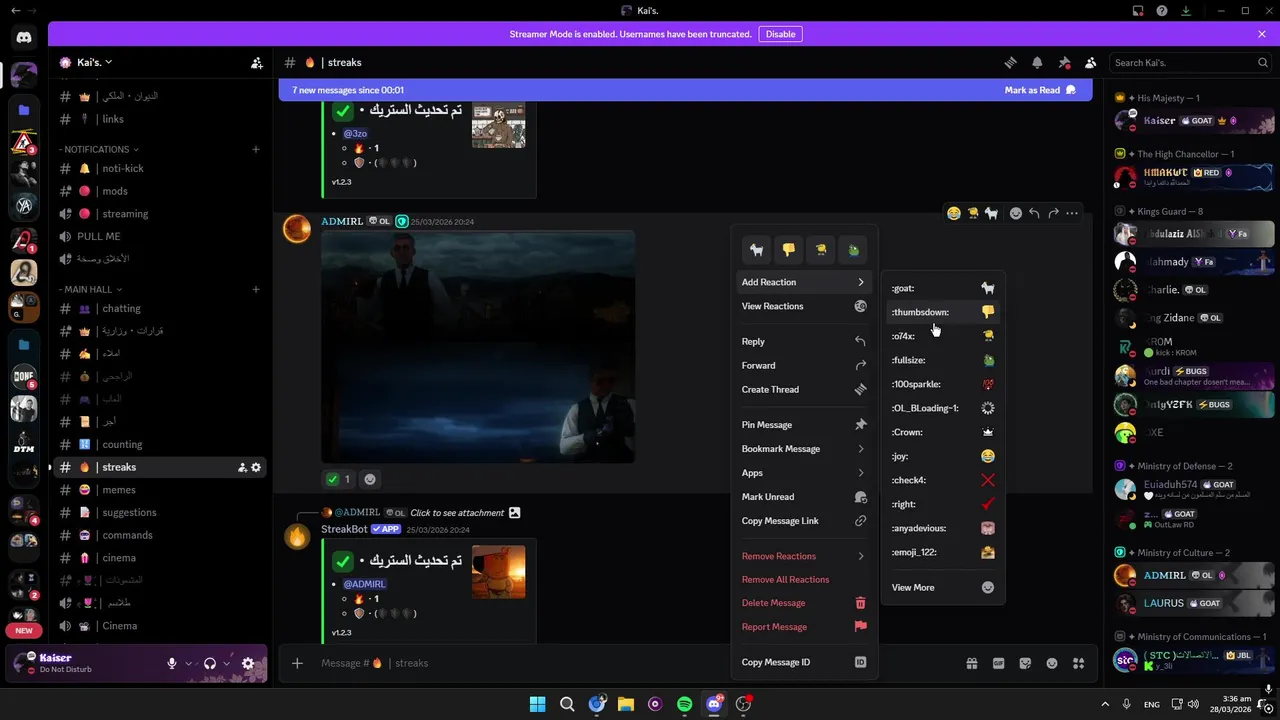
Task: Open microphone input options arrow
Action: pos(188,663)
